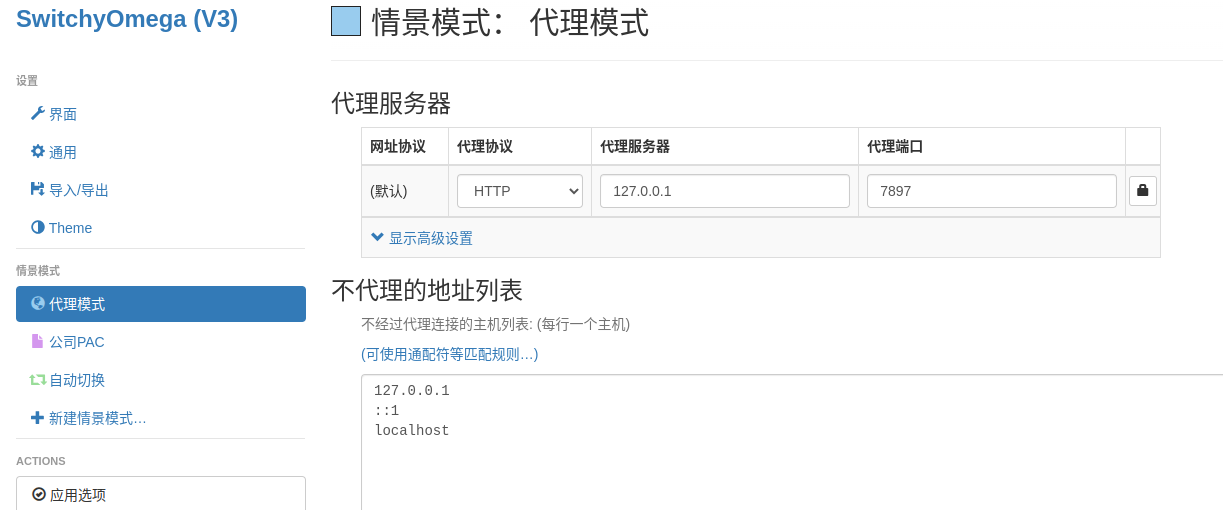Click the blue profile color swatch
The width and height of the screenshot is (1223, 510).
pos(346,21)
